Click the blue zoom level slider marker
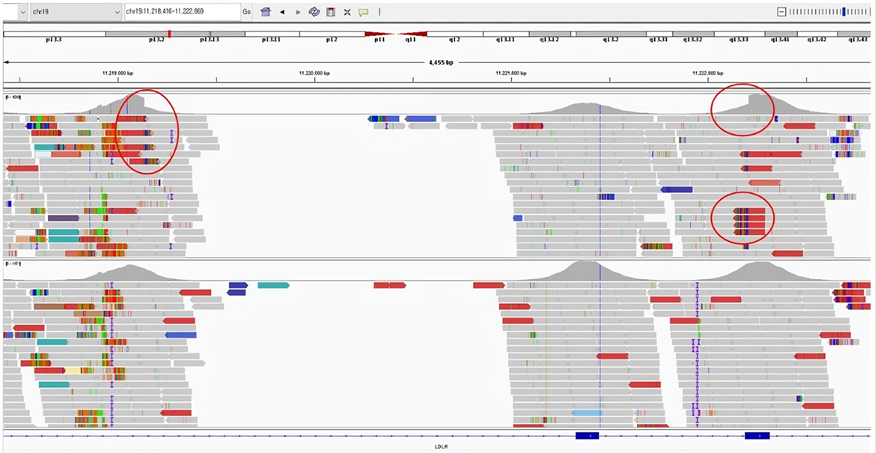Image resolution: width=876 pixels, height=453 pixels. pos(845,12)
